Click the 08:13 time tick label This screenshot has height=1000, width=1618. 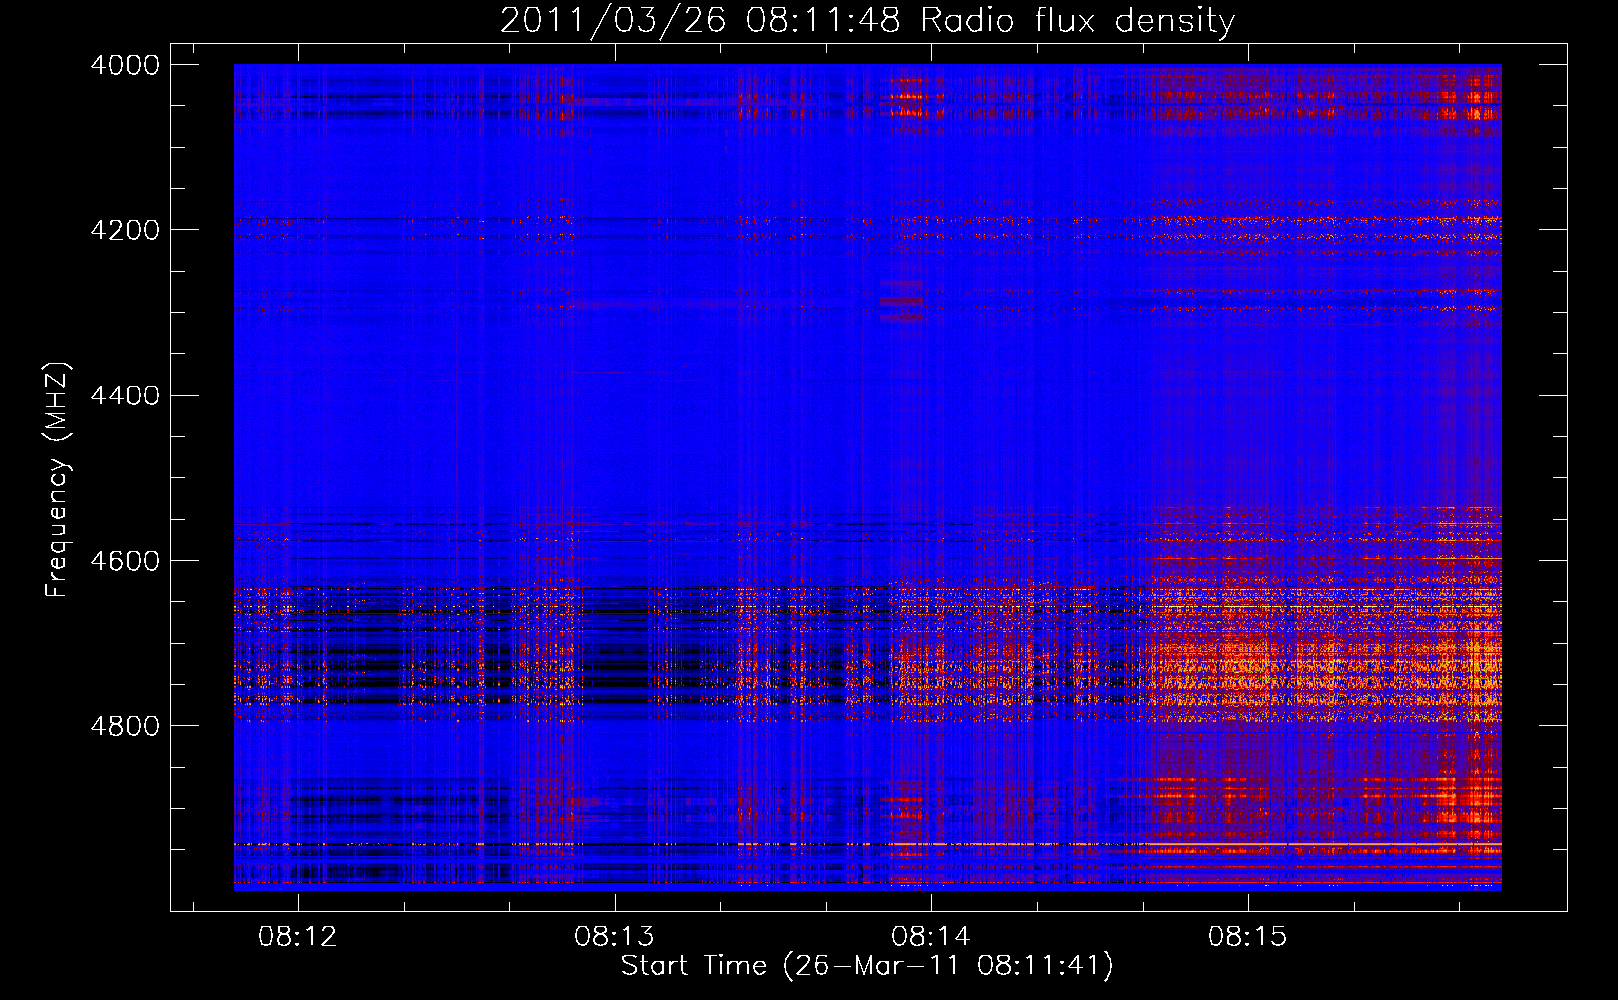click(x=614, y=937)
